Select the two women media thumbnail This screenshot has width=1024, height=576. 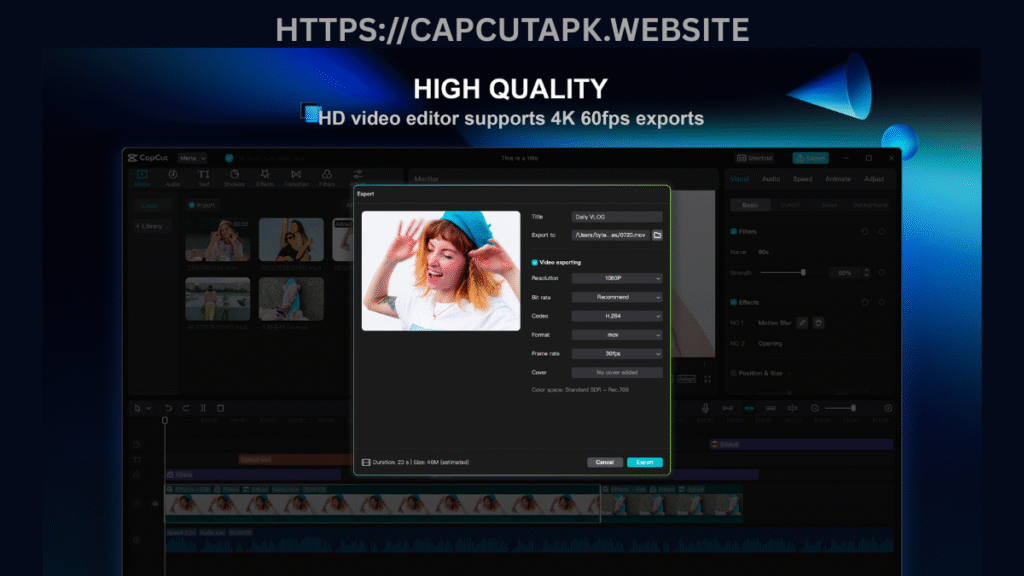291,240
